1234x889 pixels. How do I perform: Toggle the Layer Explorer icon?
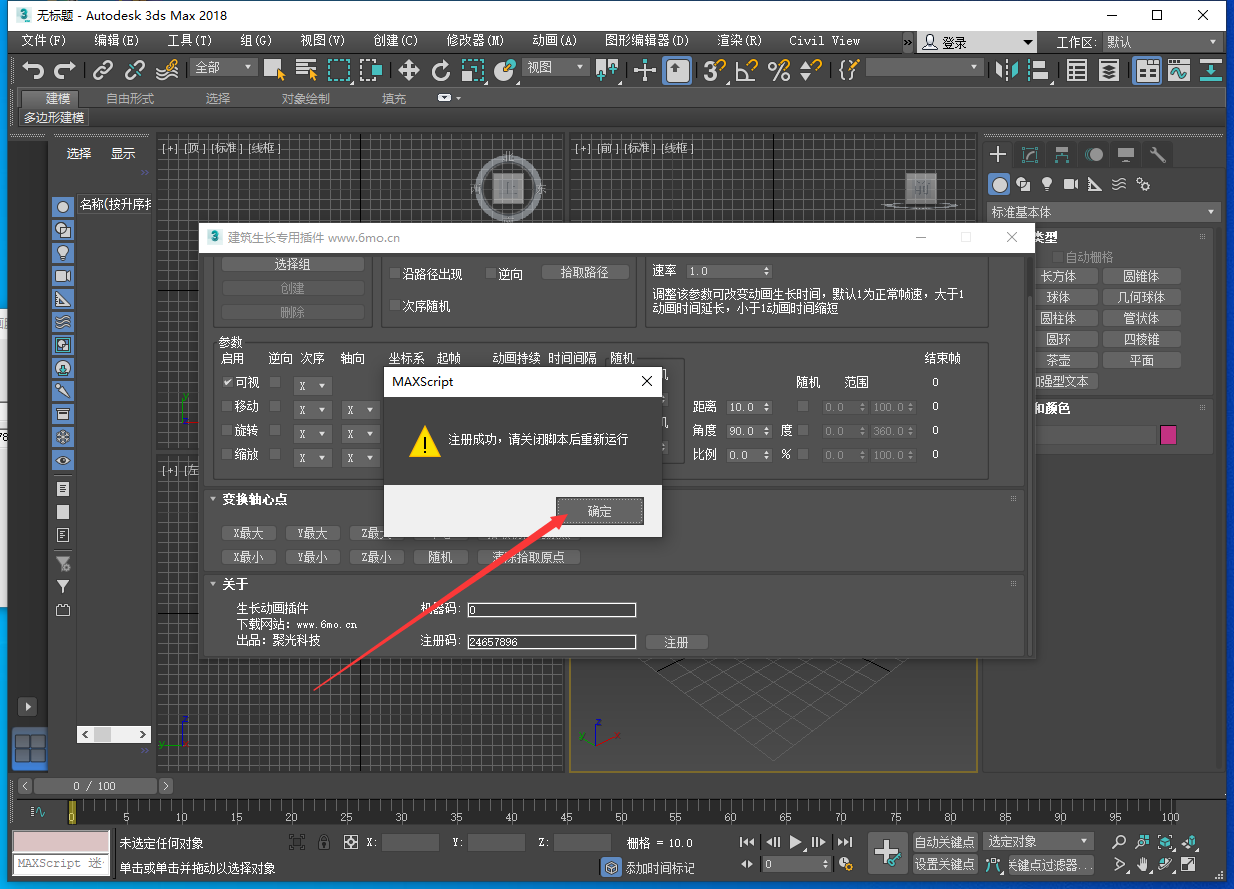pyautogui.click(x=1109, y=70)
